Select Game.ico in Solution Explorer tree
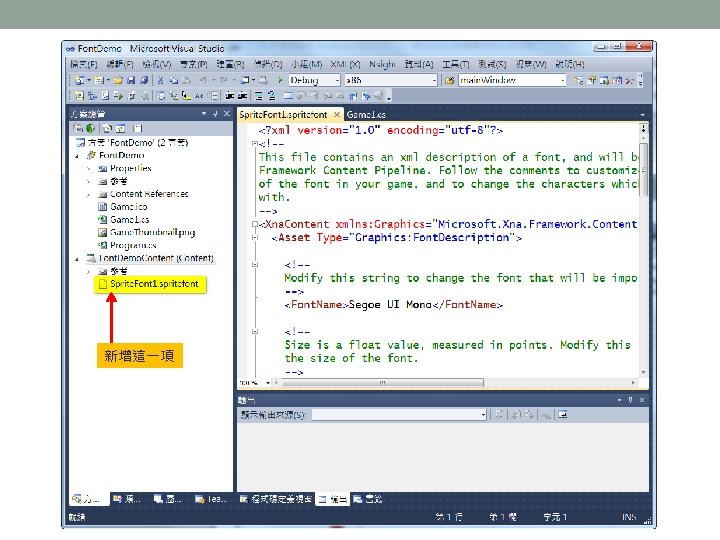This screenshot has height=540, width=720. pos(129,207)
